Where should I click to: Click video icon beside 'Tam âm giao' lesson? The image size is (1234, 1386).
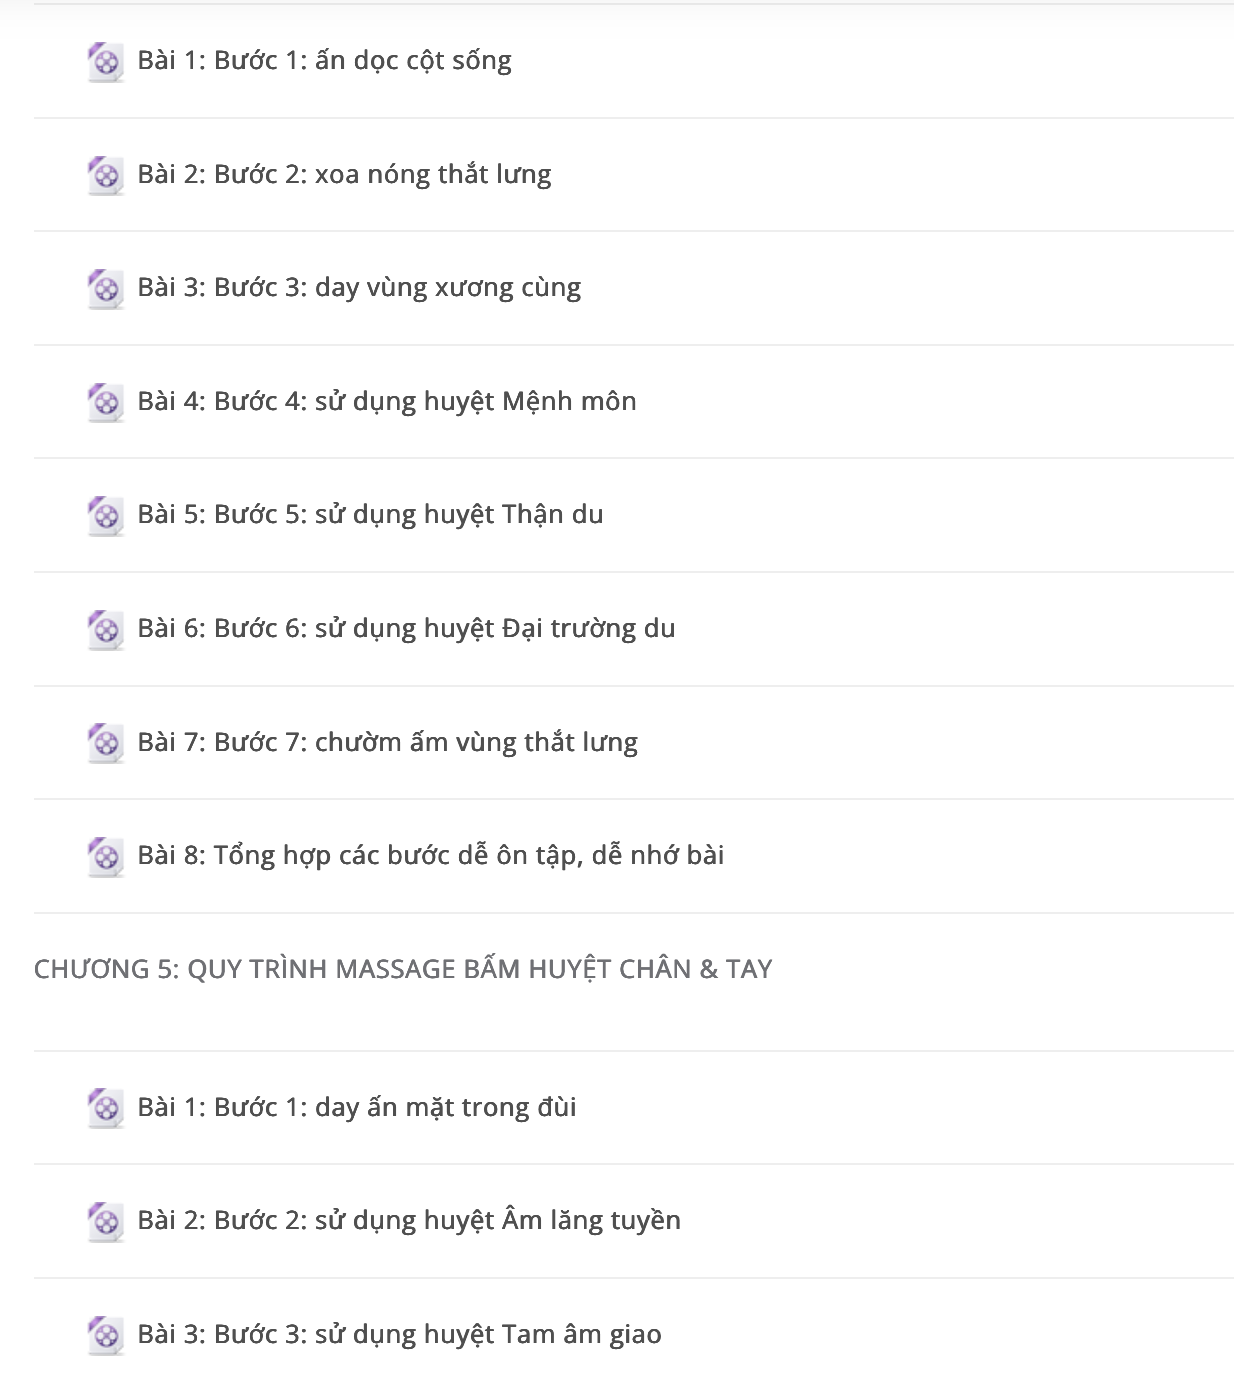[x=105, y=1335]
